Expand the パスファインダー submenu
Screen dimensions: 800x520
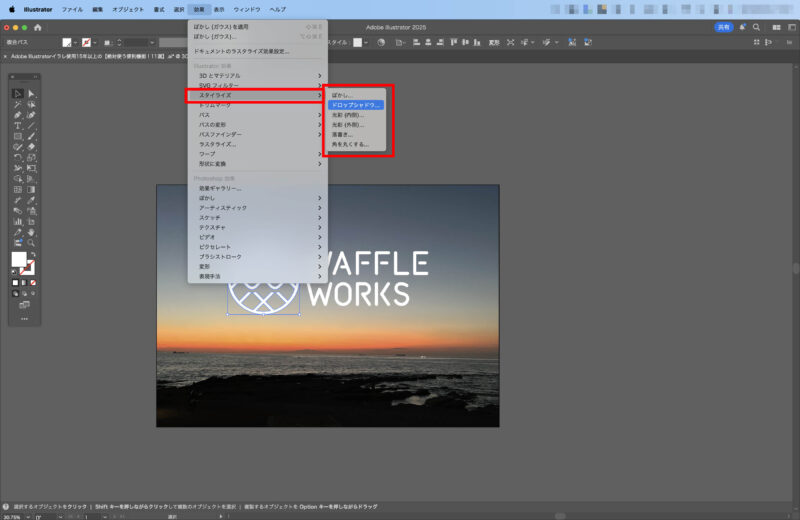256,134
